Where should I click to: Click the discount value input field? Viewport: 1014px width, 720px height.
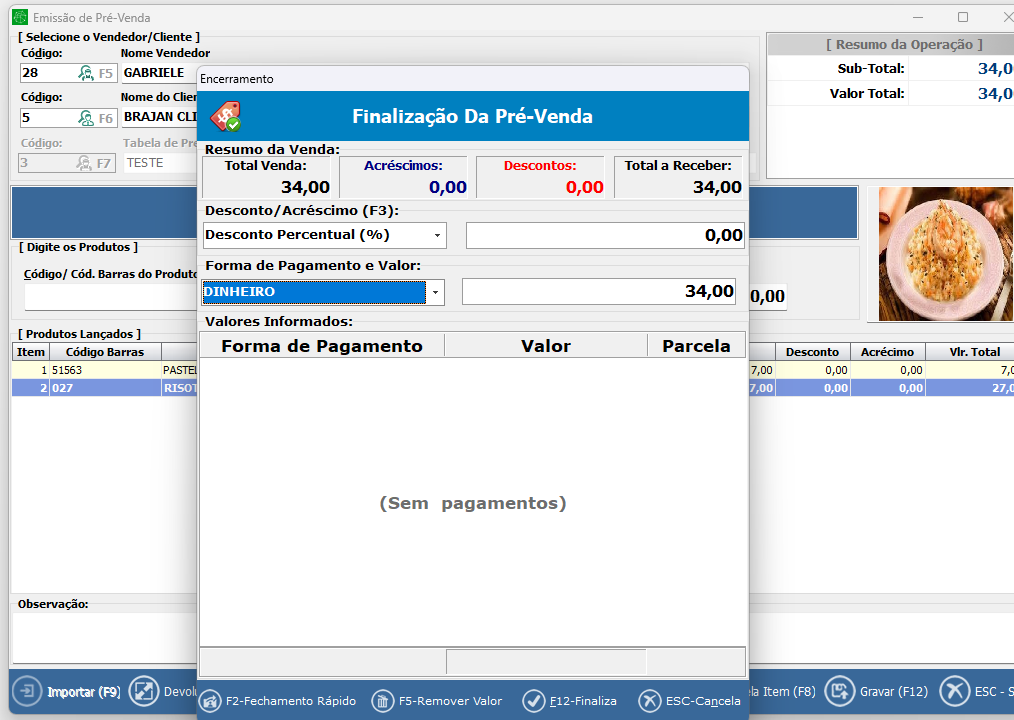point(604,235)
